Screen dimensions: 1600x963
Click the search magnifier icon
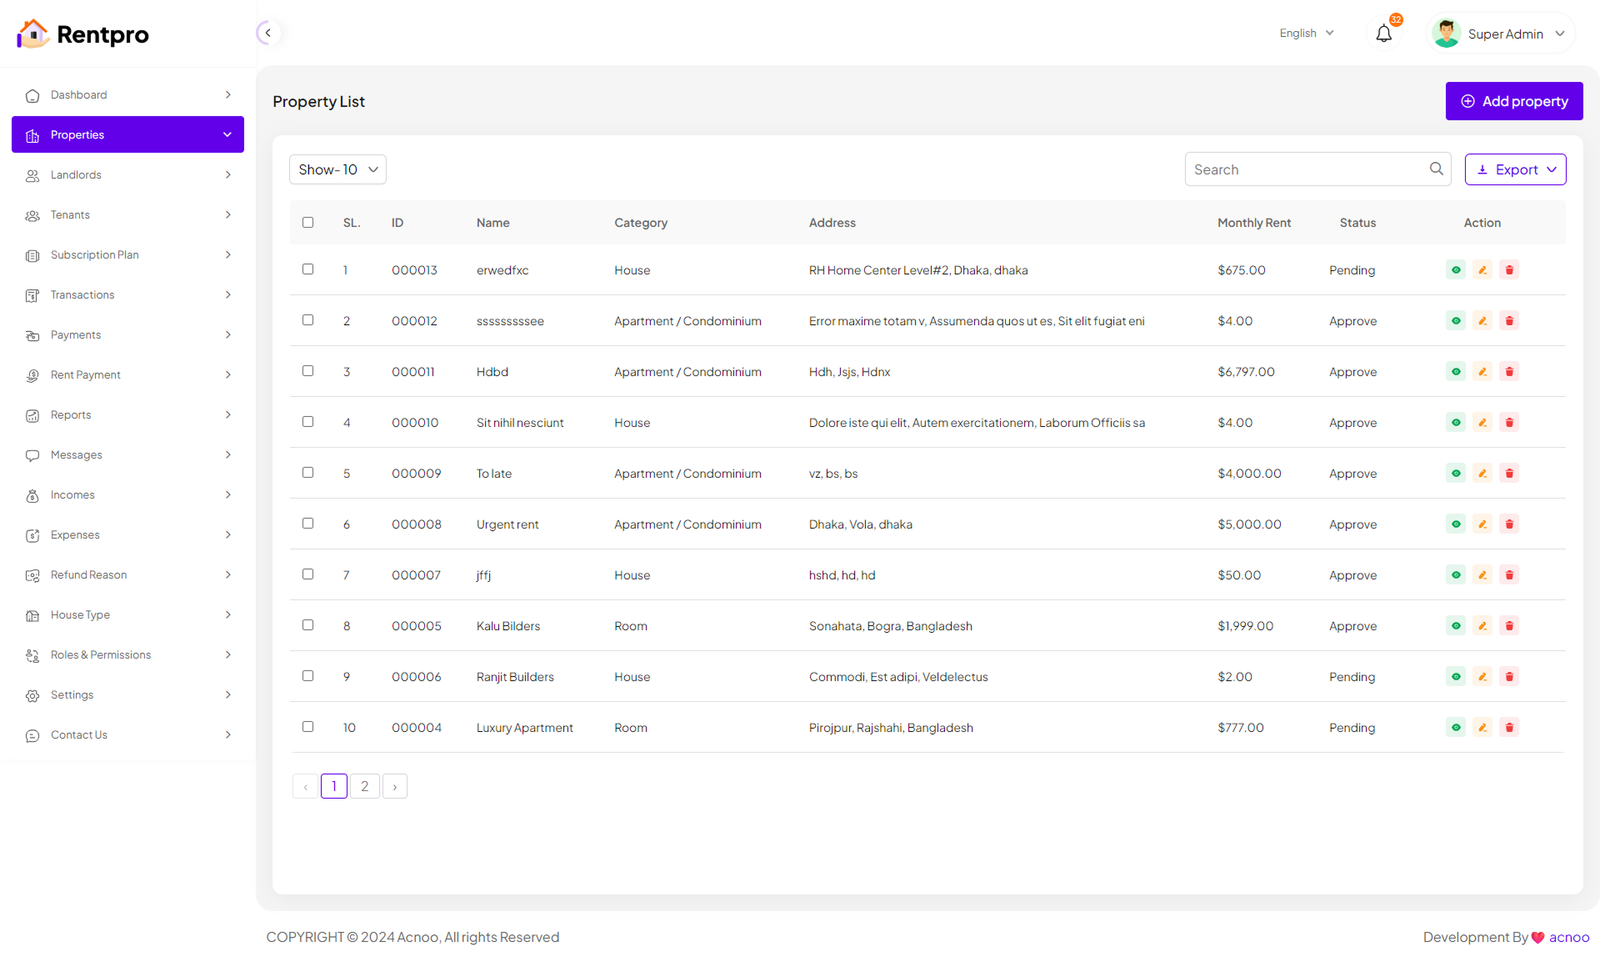[1436, 169]
